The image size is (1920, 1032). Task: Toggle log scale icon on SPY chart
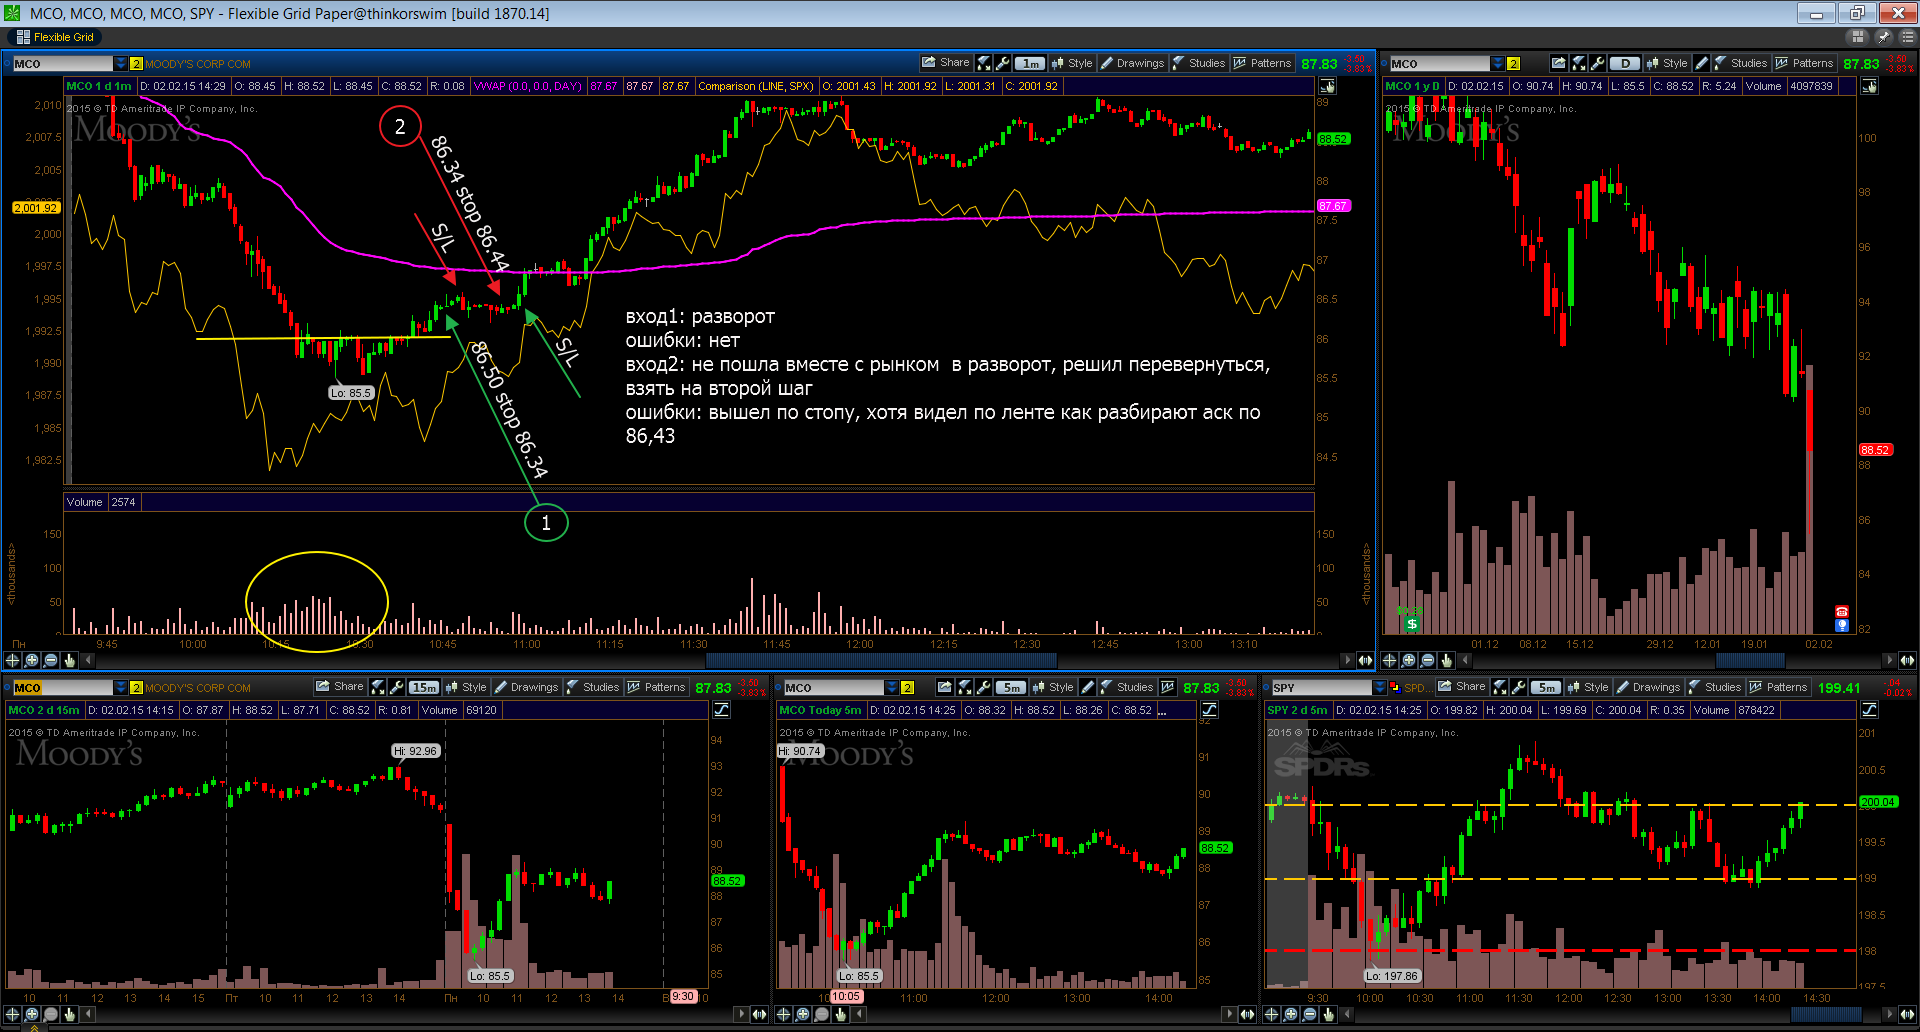point(1869,710)
